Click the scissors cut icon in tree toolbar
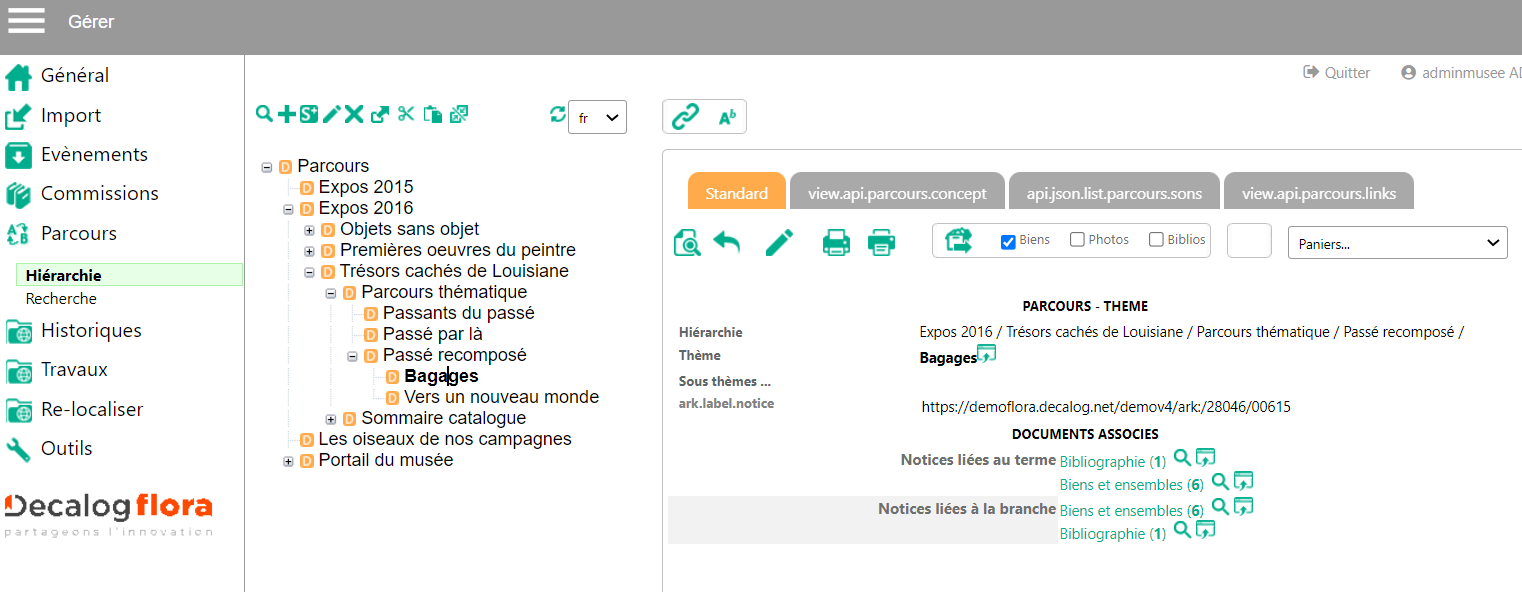Viewport: 1522px width, 592px height. [x=405, y=114]
